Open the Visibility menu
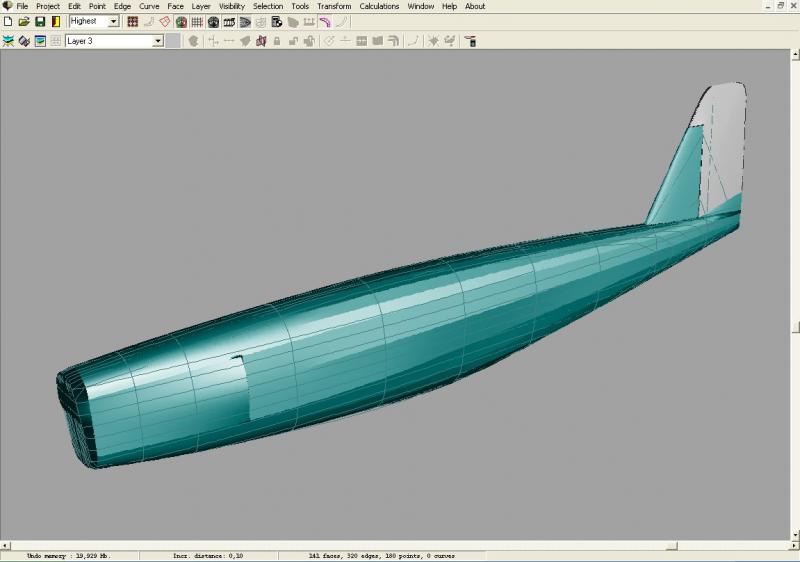The image size is (800, 562). [x=231, y=6]
